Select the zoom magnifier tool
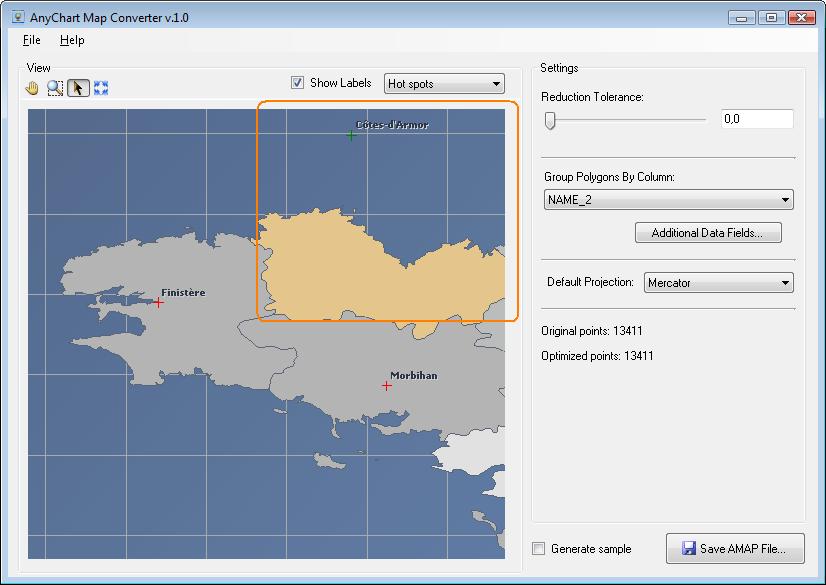 tap(55, 88)
